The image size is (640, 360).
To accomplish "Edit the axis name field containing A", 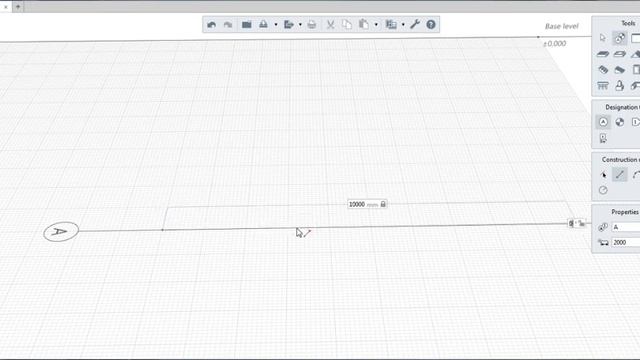I will [626, 227].
